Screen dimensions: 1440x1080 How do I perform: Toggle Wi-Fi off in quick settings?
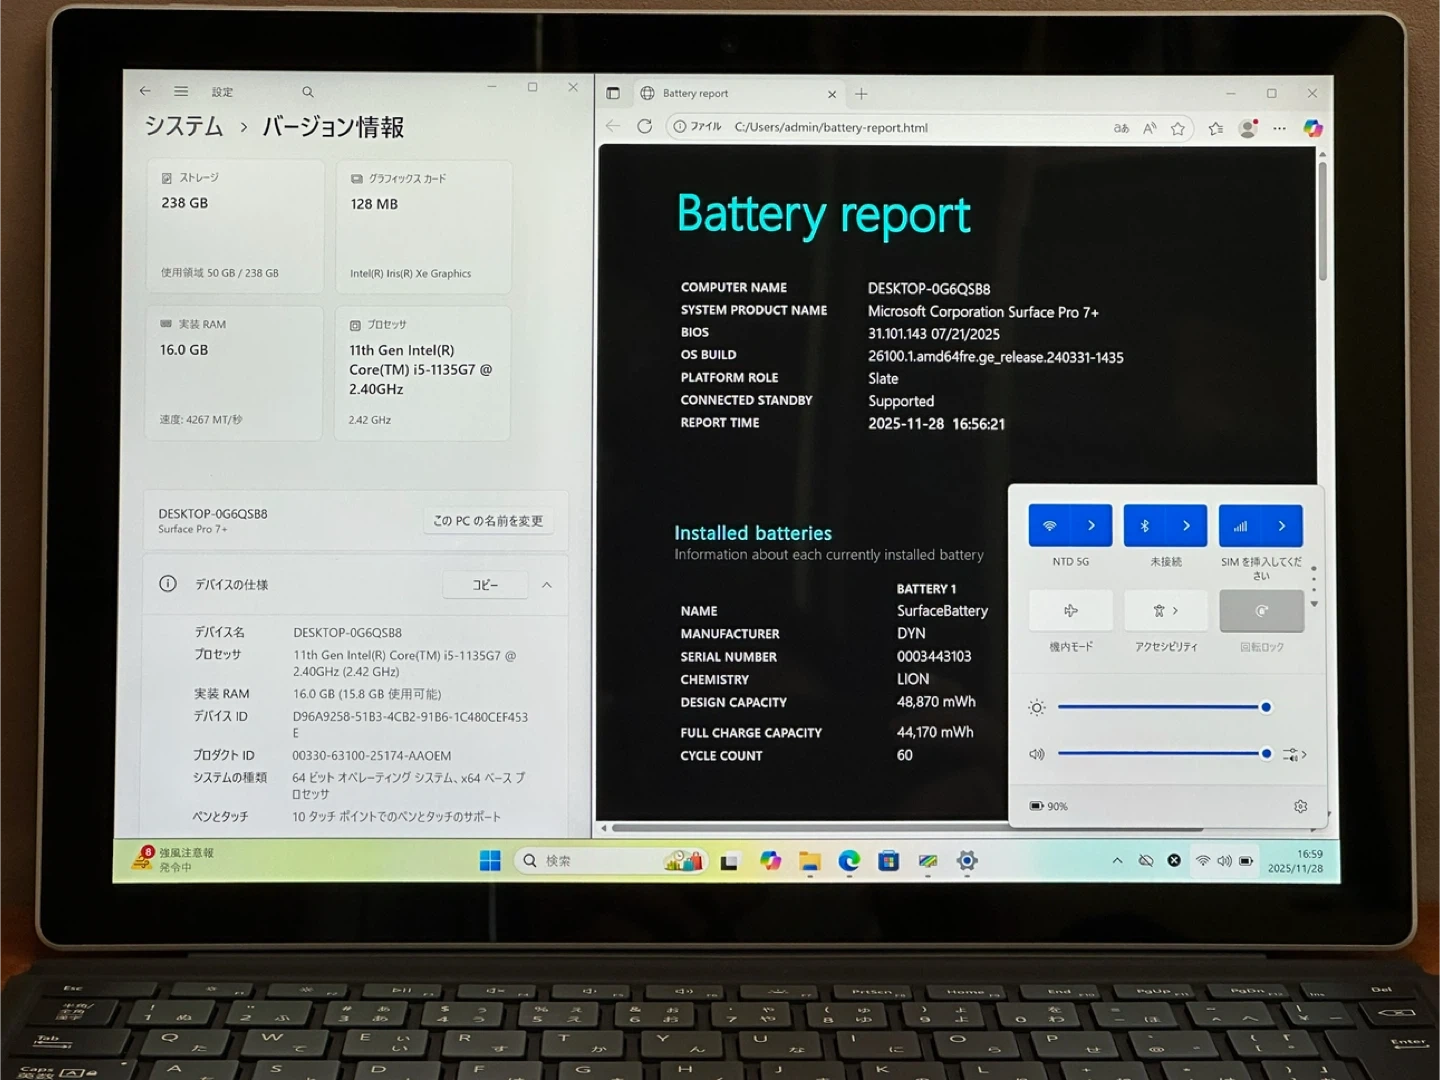coord(1050,526)
